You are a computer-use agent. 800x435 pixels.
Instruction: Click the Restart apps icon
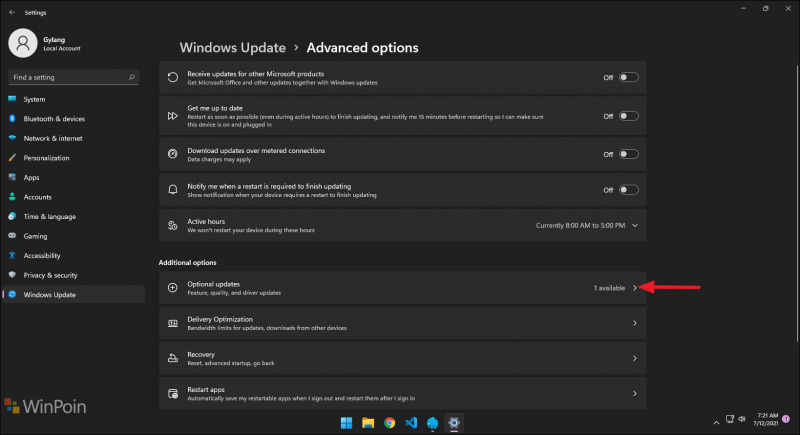(x=173, y=394)
